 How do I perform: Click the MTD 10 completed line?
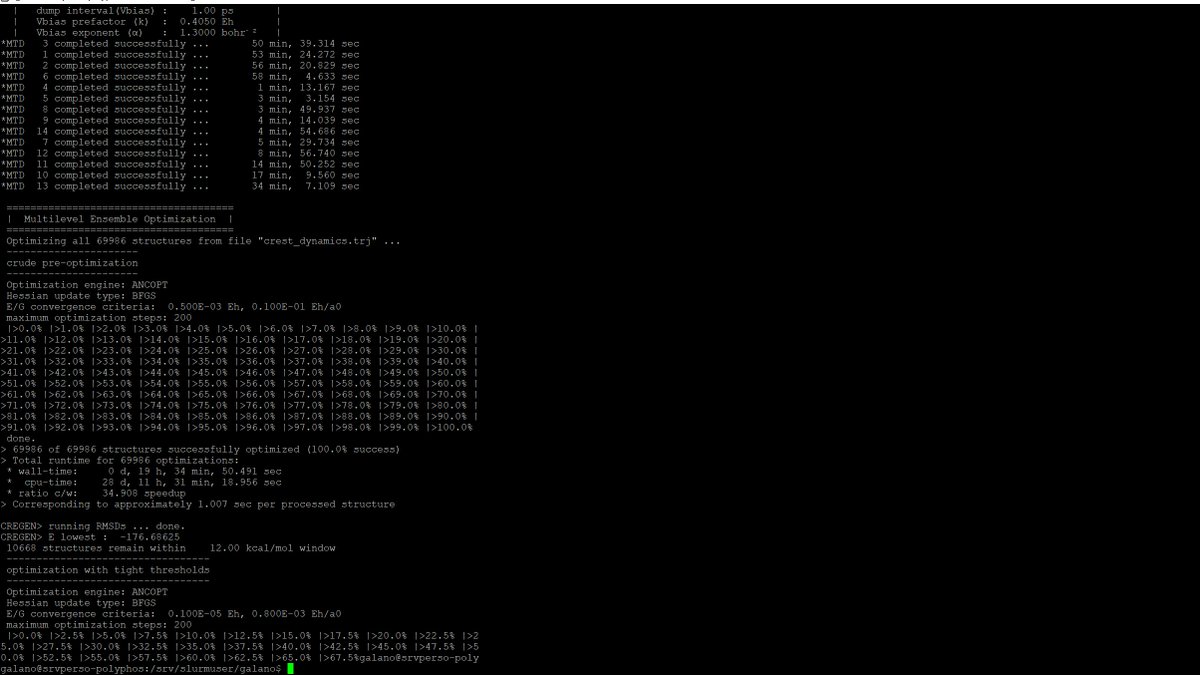pyautogui.click(x=180, y=175)
